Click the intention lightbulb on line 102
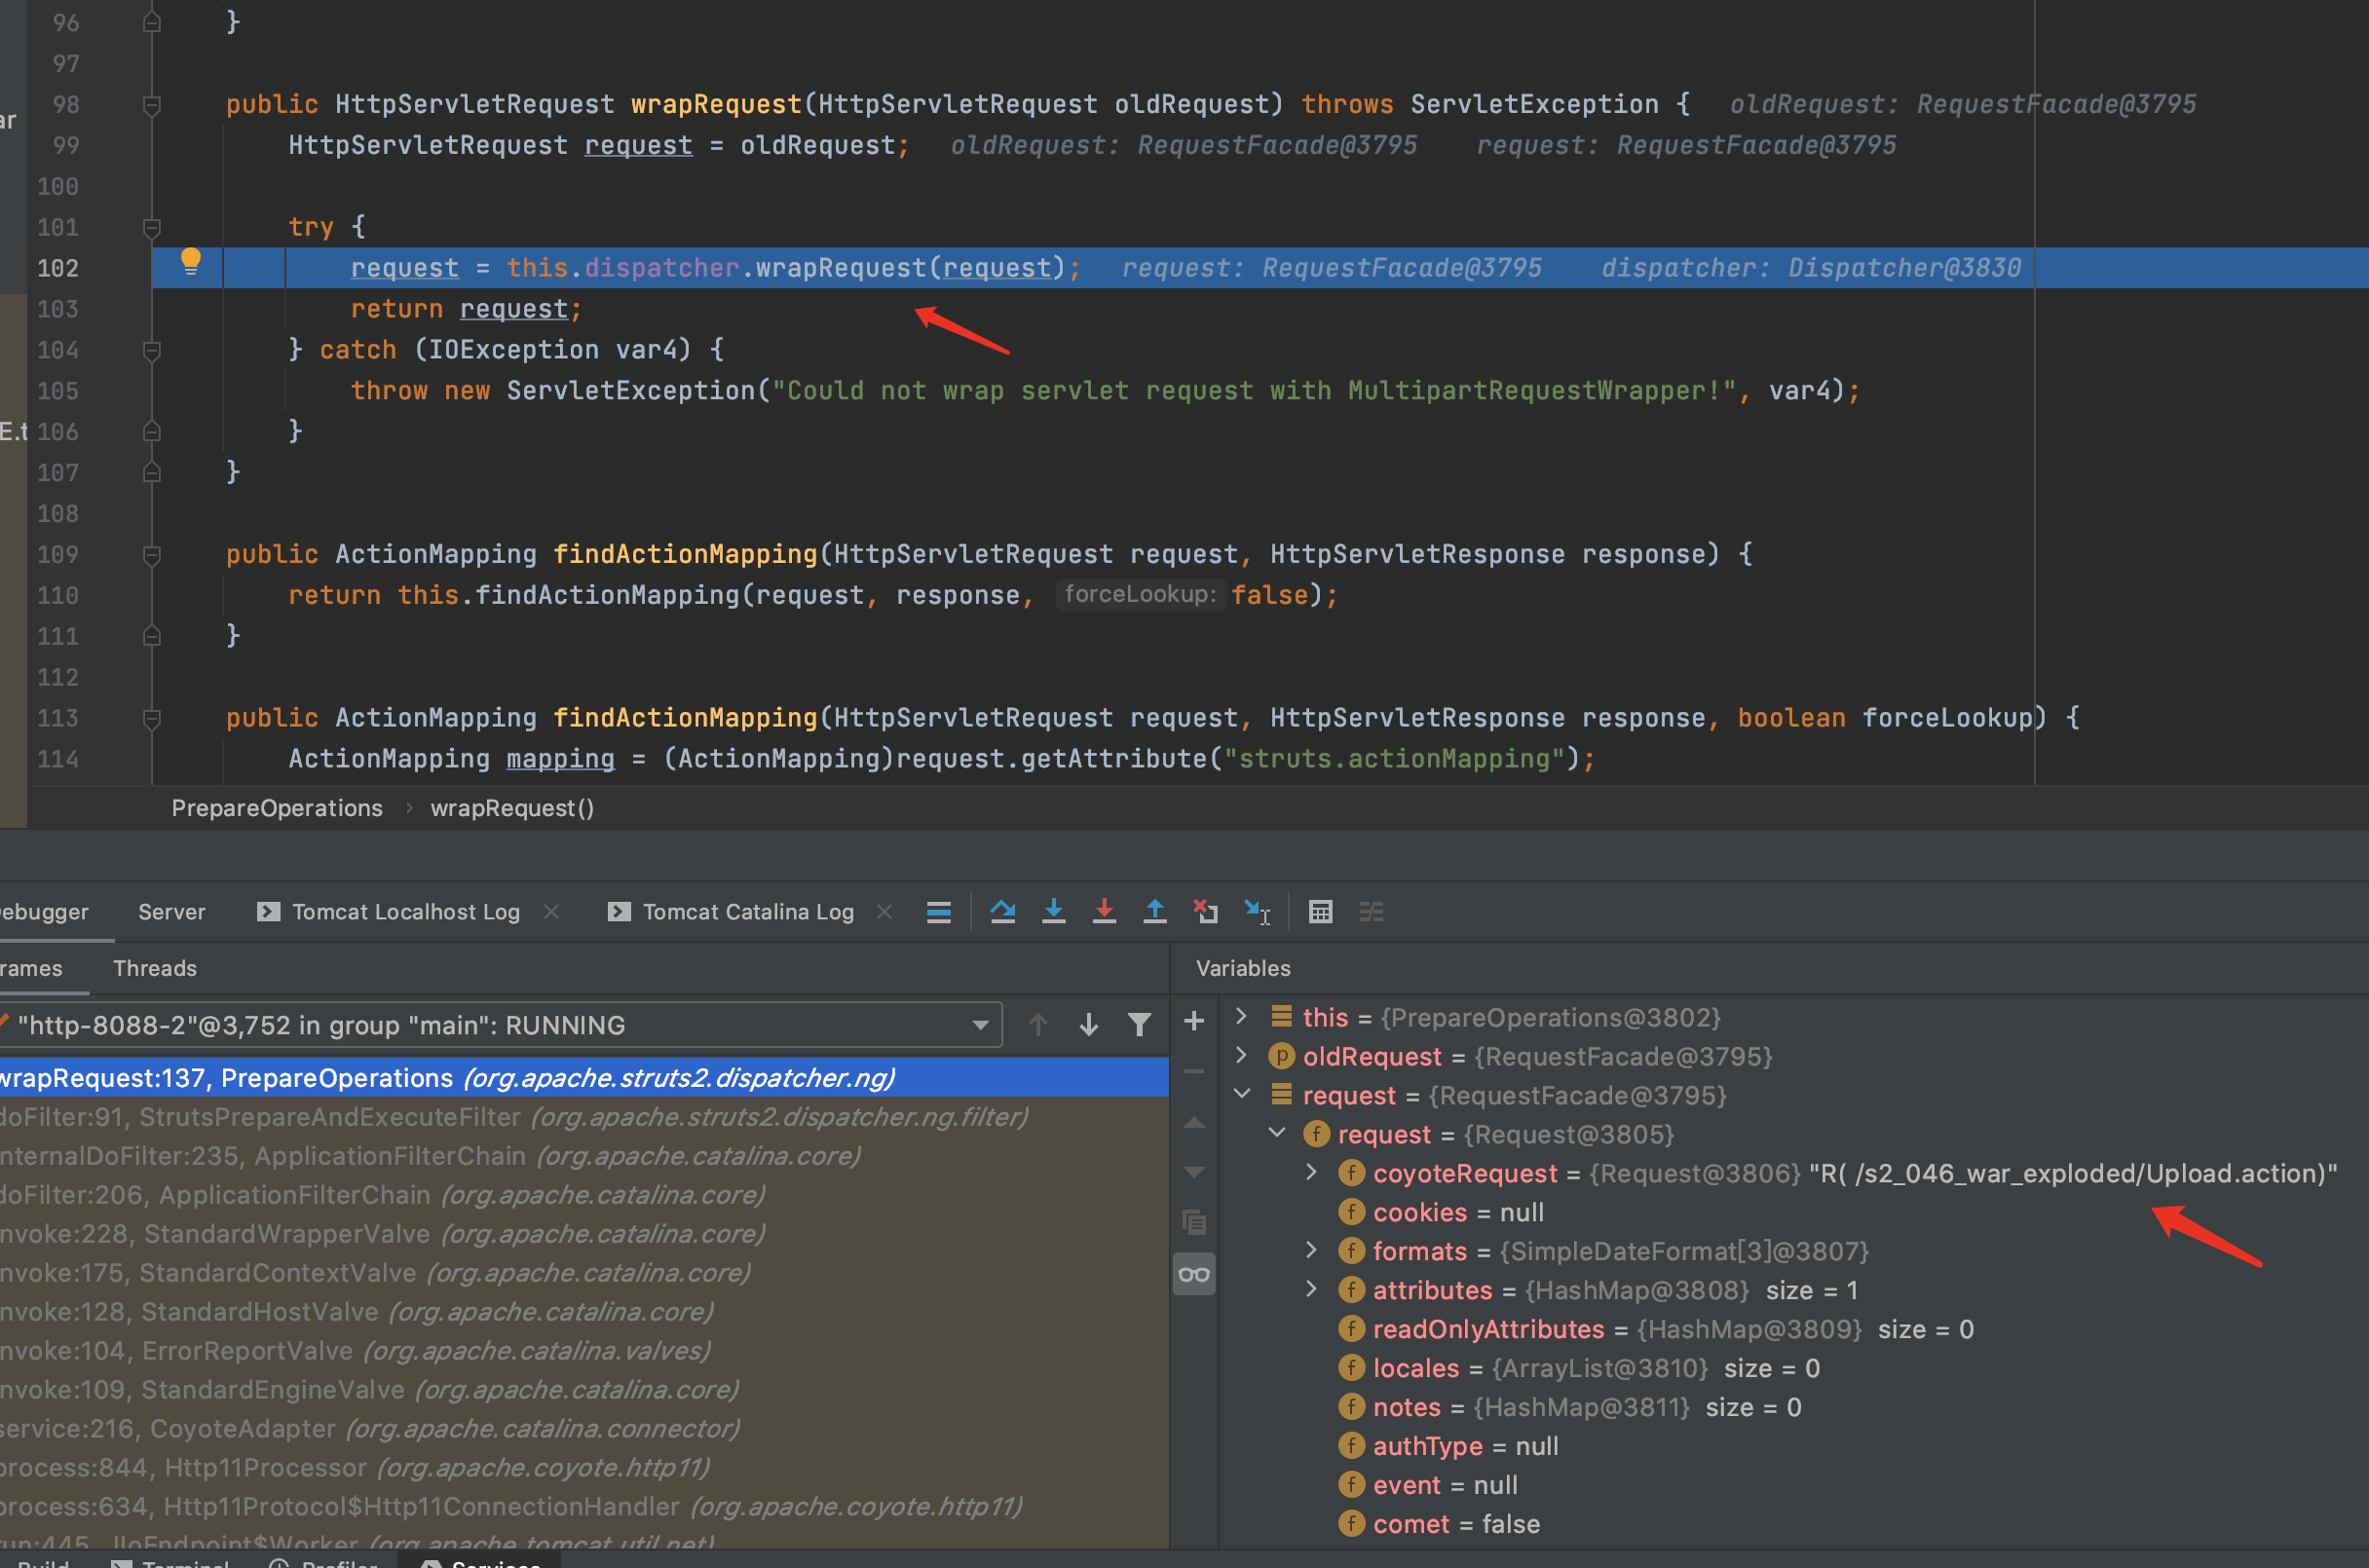The height and width of the screenshot is (1568, 2369). click(190, 262)
